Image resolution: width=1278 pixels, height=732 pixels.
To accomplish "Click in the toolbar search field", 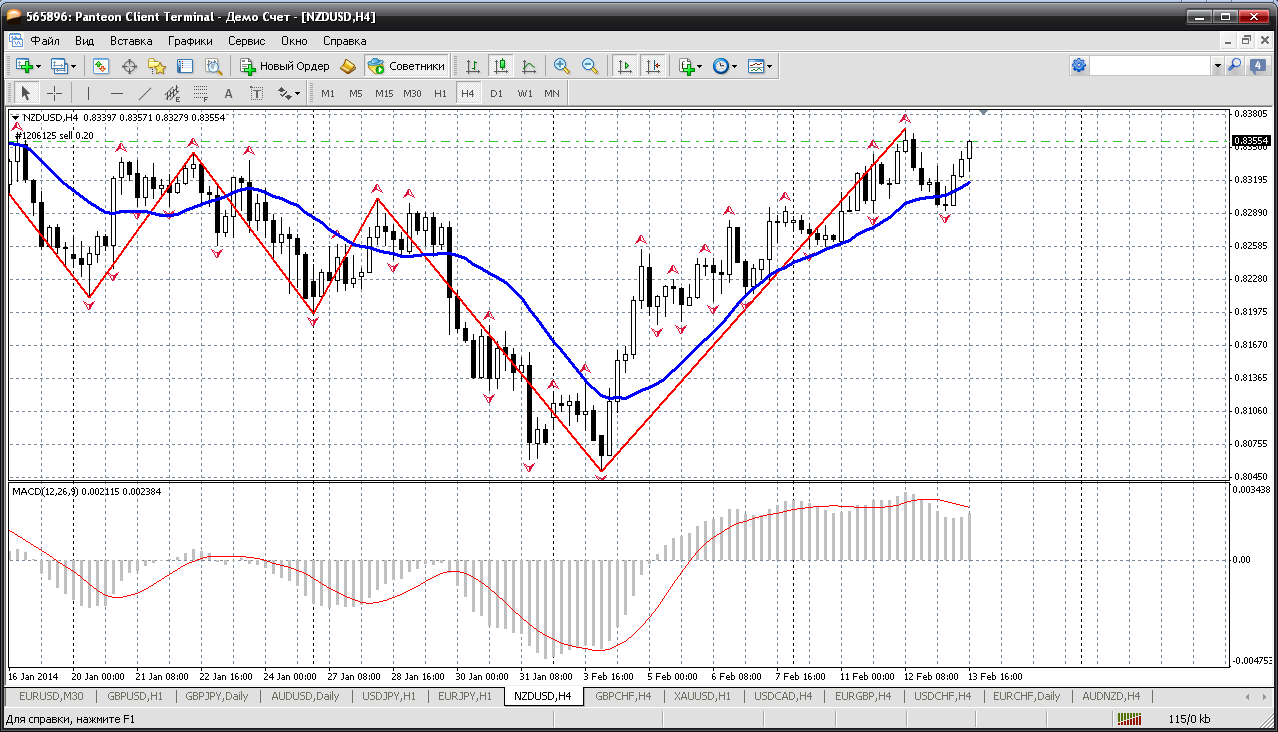I will pyautogui.click(x=1150, y=66).
